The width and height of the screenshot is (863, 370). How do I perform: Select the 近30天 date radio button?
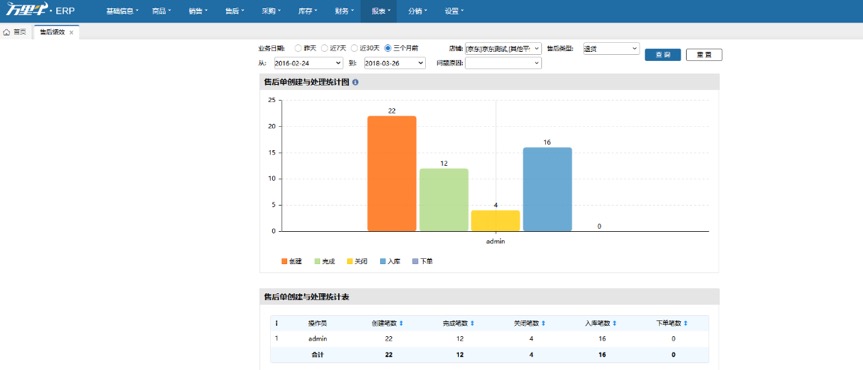pos(354,48)
